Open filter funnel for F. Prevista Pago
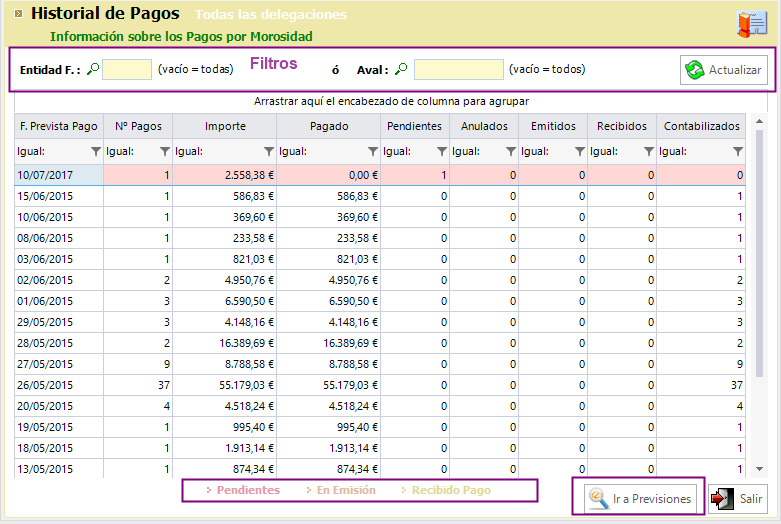Viewport: 781px width, 524px height. point(96,151)
